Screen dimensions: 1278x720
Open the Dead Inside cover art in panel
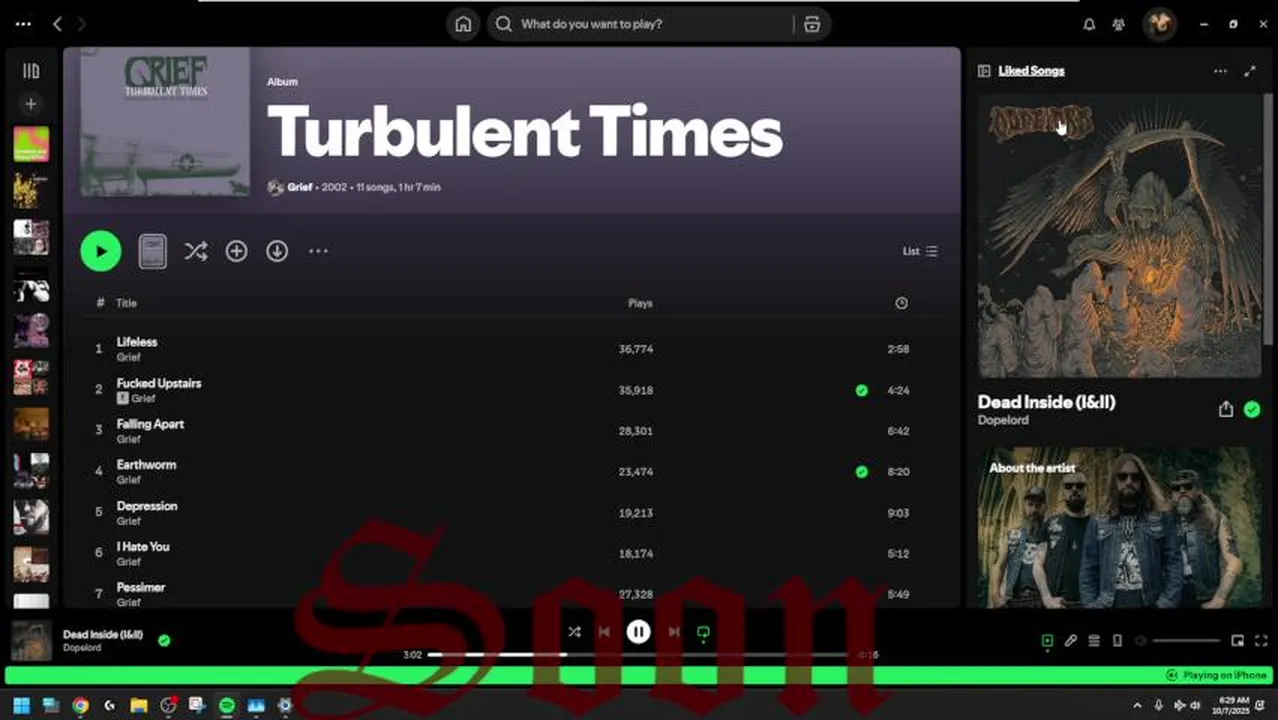[1119, 236]
